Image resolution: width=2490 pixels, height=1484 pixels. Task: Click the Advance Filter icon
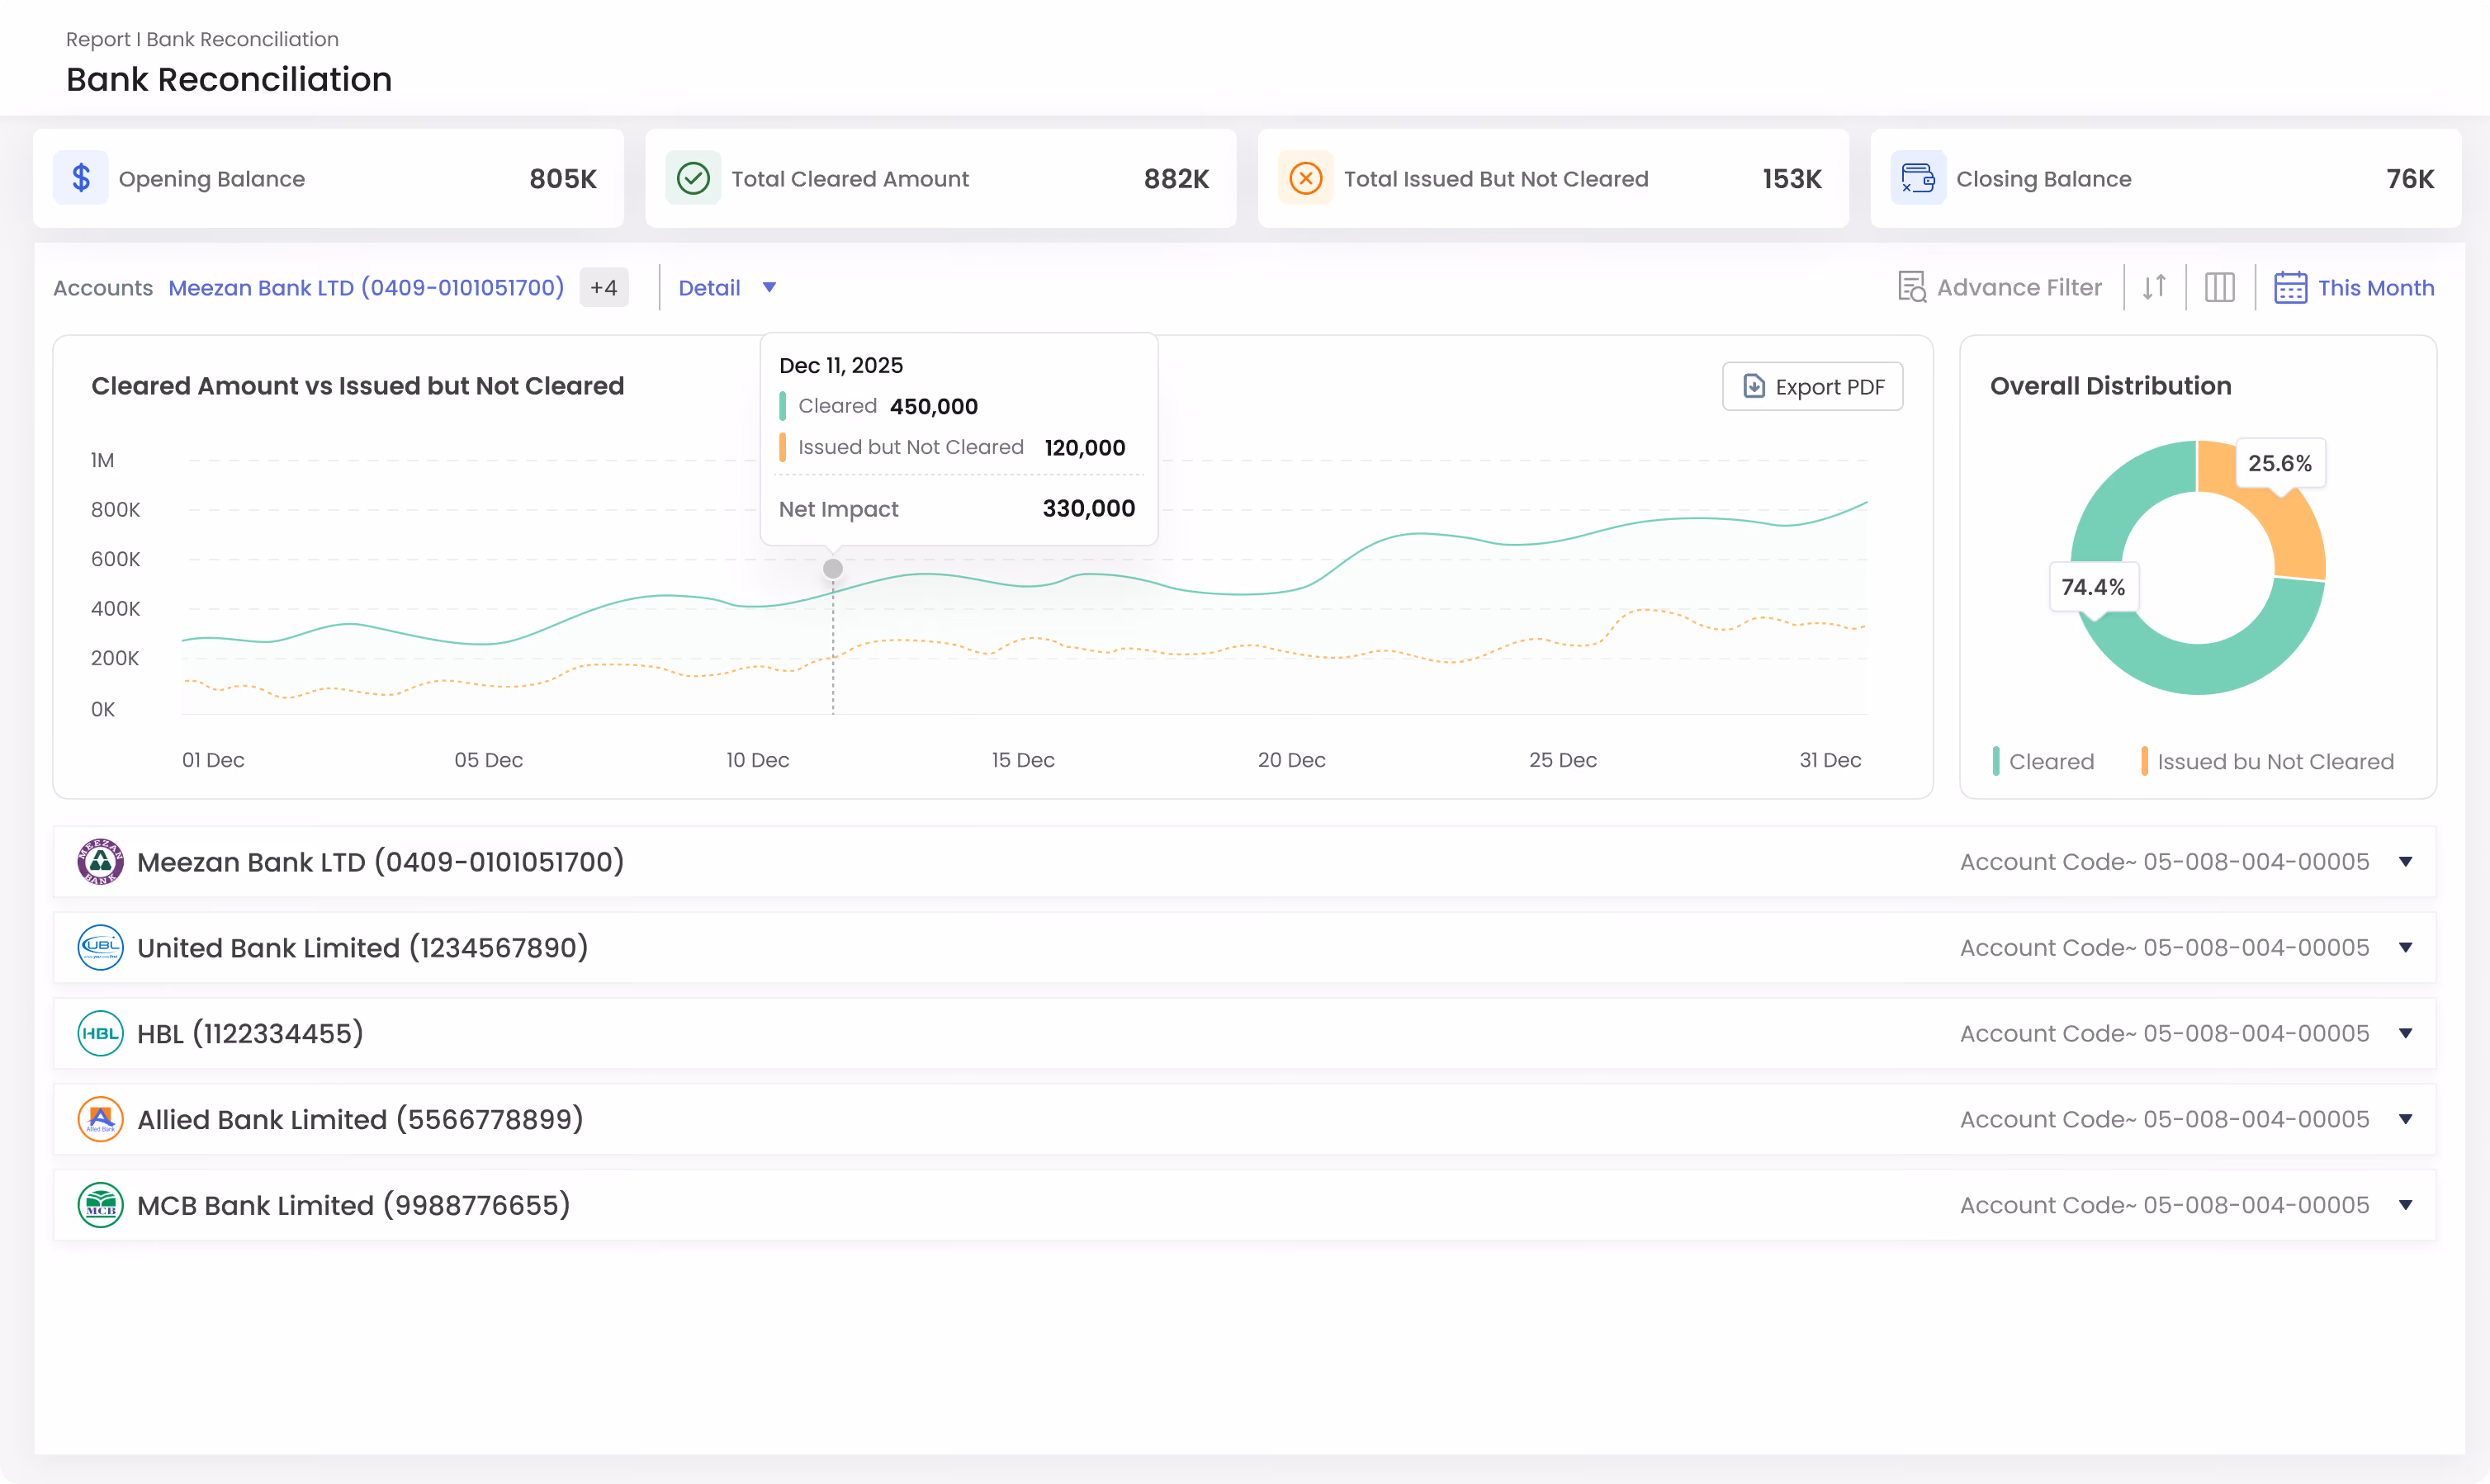pyautogui.click(x=1912, y=288)
